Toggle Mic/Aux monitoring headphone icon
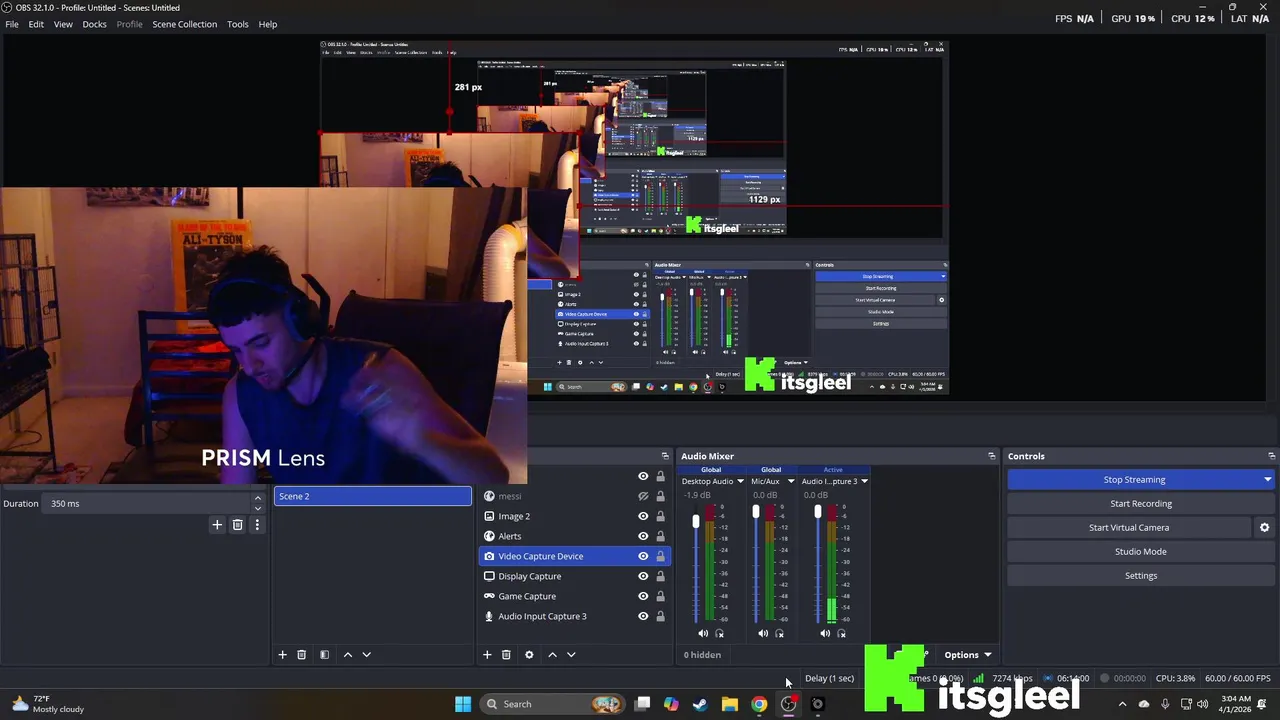The height and width of the screenshot is (720, 1280). point(779,633)
